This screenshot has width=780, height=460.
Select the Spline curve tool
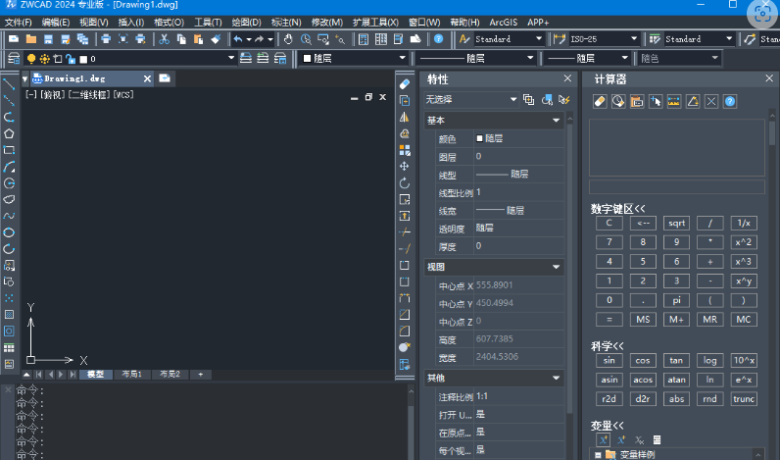(9, 216)
